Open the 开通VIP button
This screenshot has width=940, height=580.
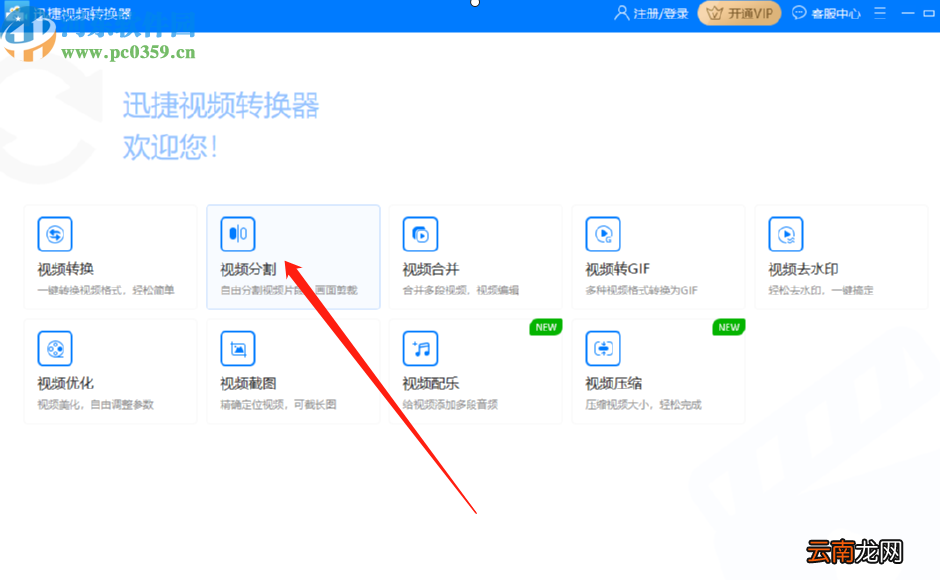[739, 13]
